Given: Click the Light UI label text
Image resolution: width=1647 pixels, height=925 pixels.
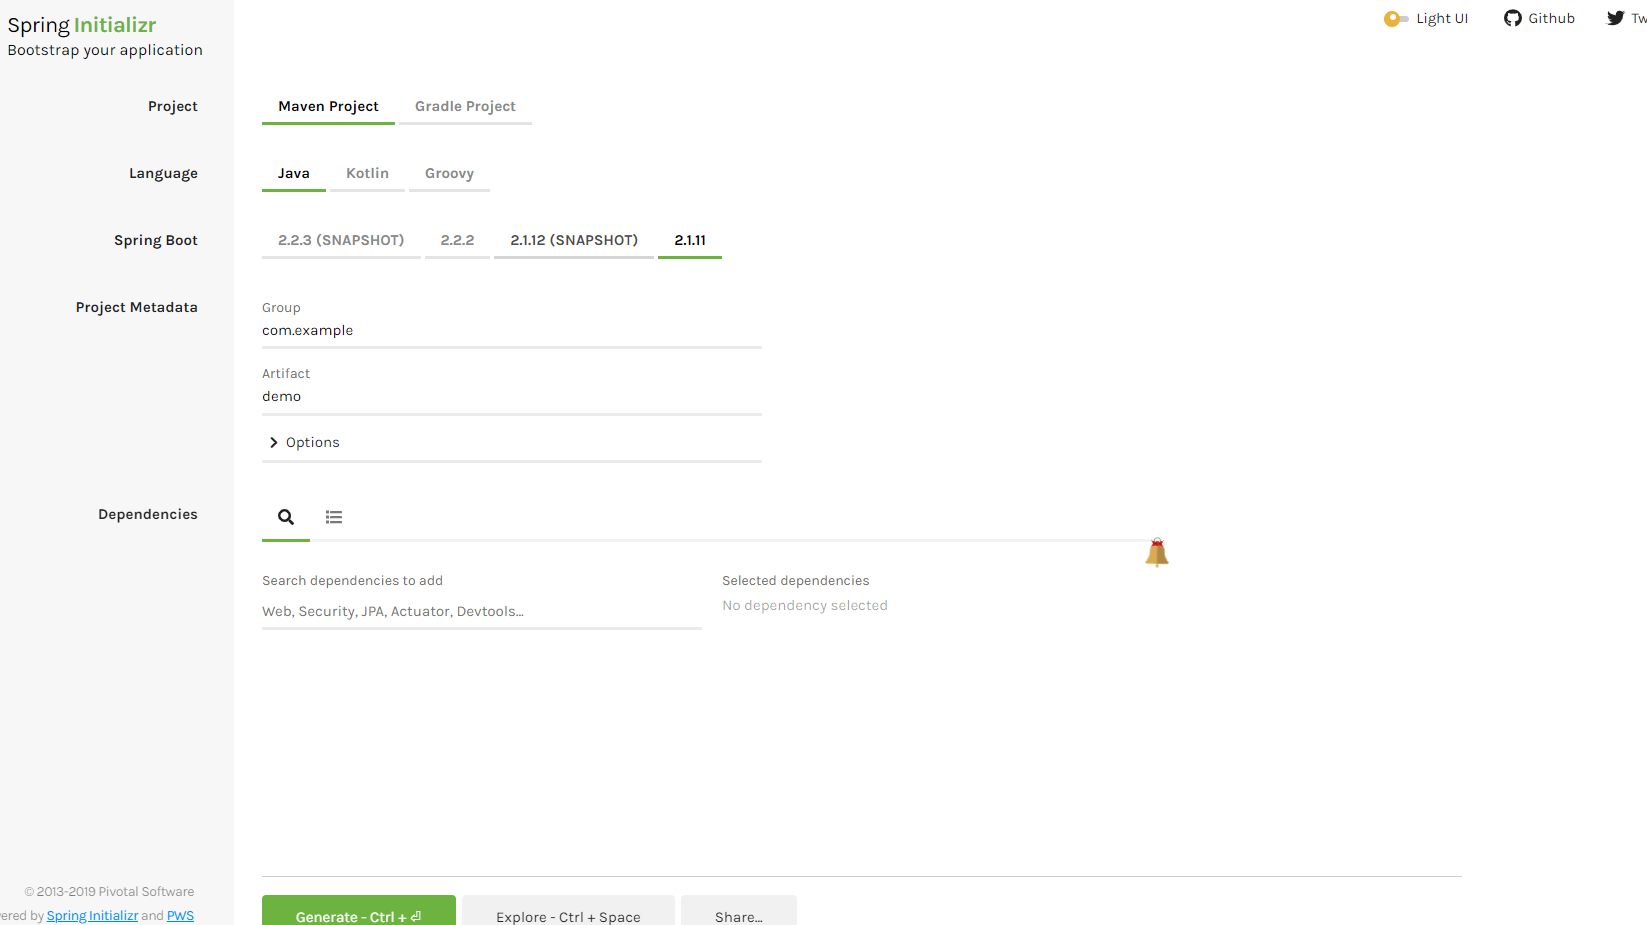Looking at the screenshot, I should 1442,18.
